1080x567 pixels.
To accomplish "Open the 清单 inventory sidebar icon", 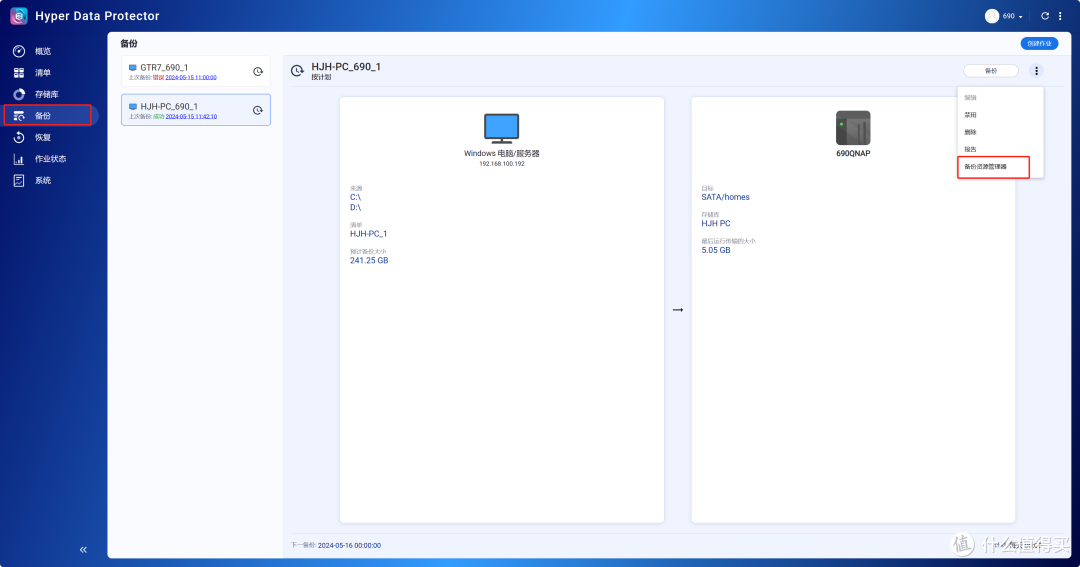I will point(19,72).
